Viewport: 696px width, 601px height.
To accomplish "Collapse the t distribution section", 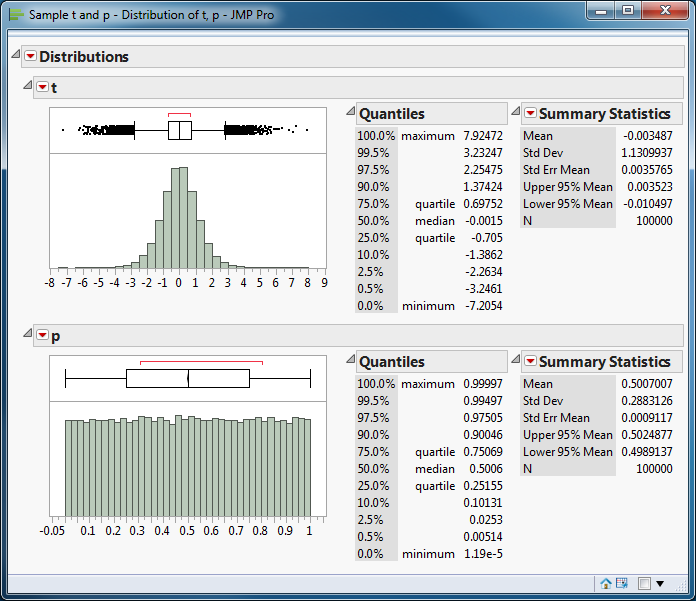I will click(28, 85).
